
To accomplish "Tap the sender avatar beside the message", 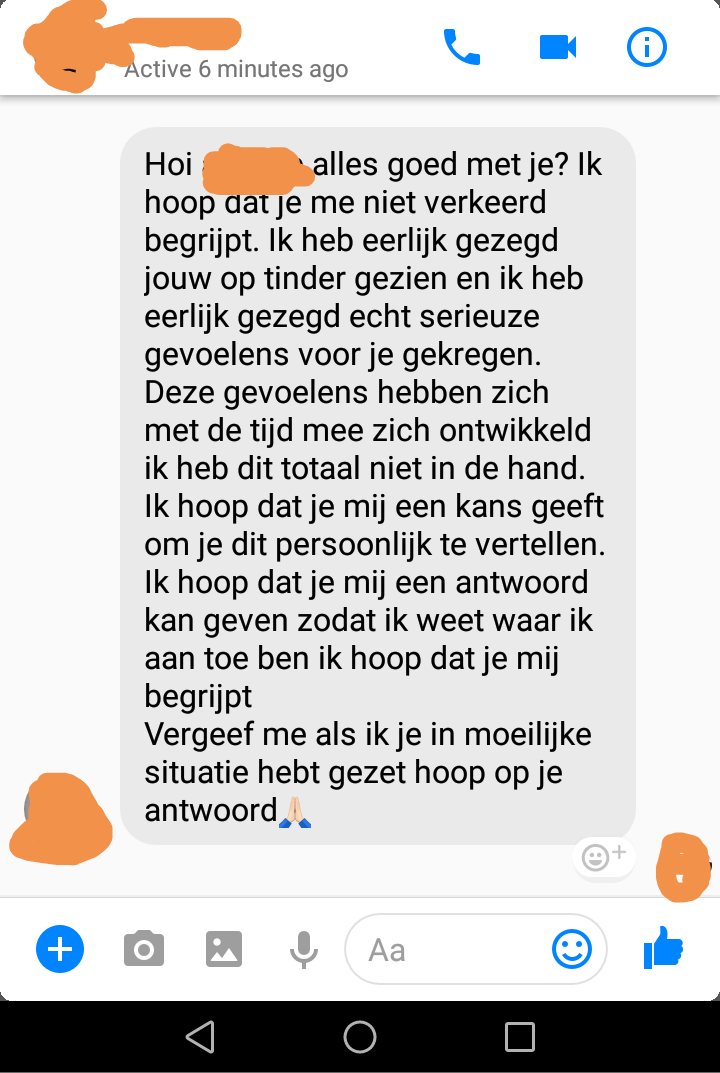I will 60,818.
